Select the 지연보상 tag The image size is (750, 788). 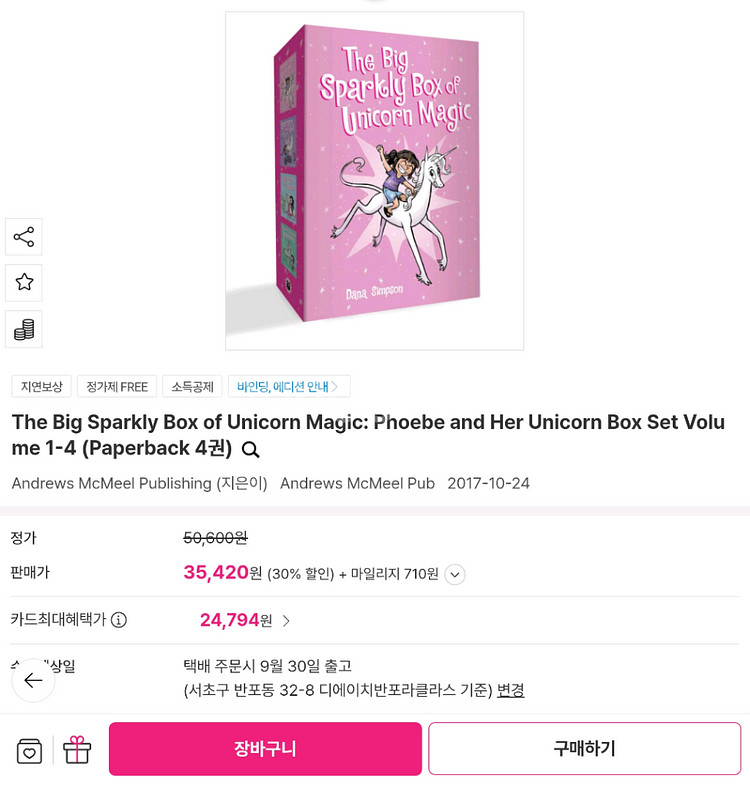tap(42, 386)
